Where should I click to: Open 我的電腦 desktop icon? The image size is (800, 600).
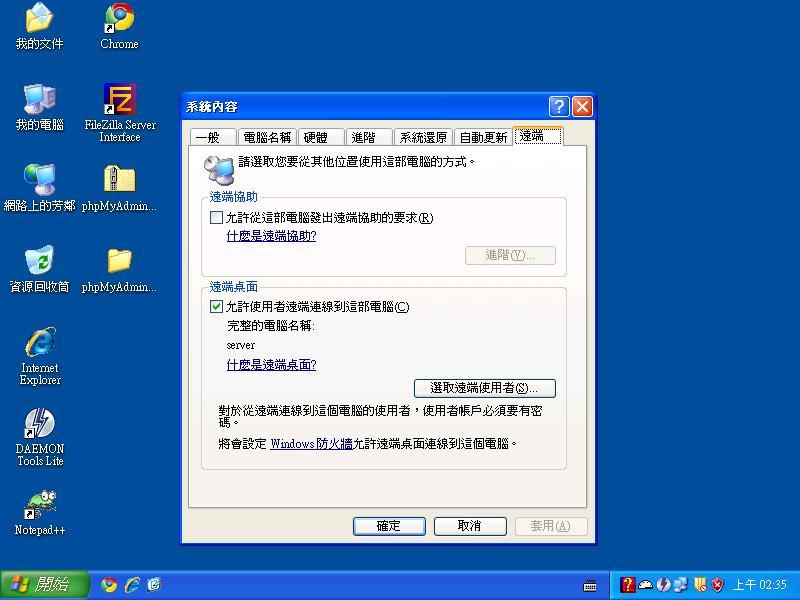[x=40, y=101]
